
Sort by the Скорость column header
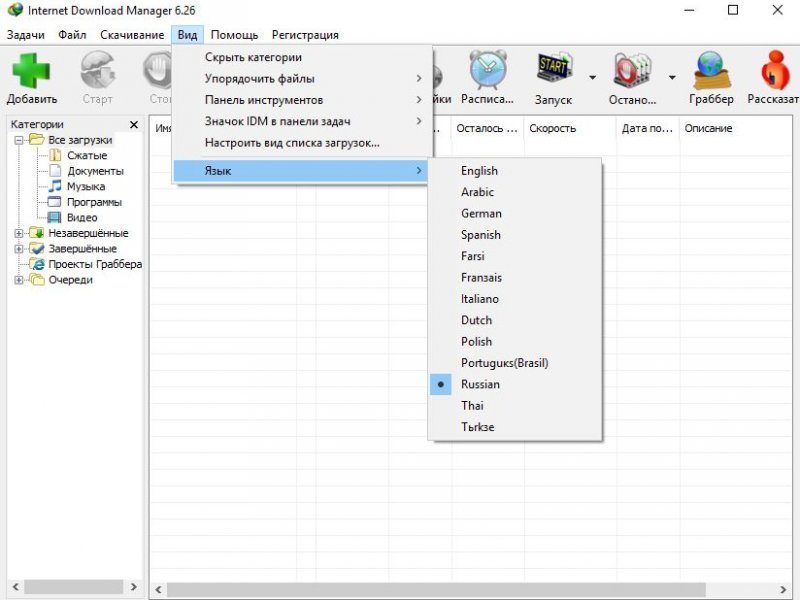coord(570,129)
